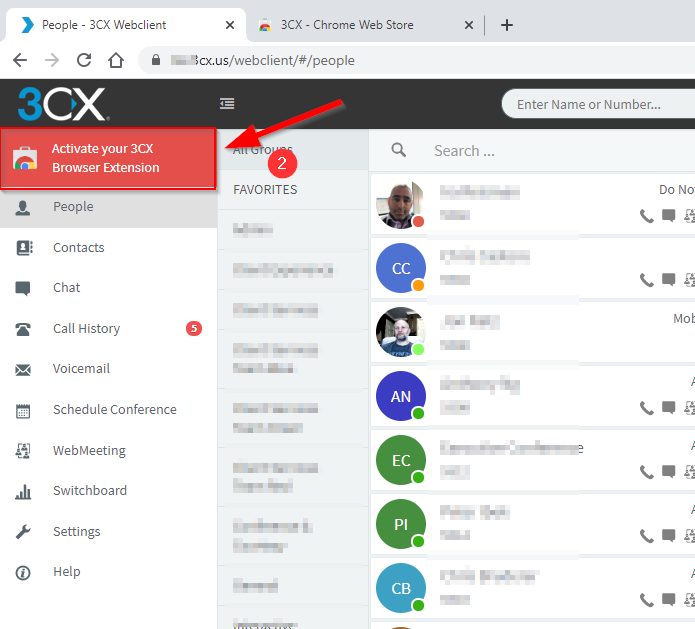Screen dimensions: 695x629
Task: Select the CB avatar contact
Action: 401,588
